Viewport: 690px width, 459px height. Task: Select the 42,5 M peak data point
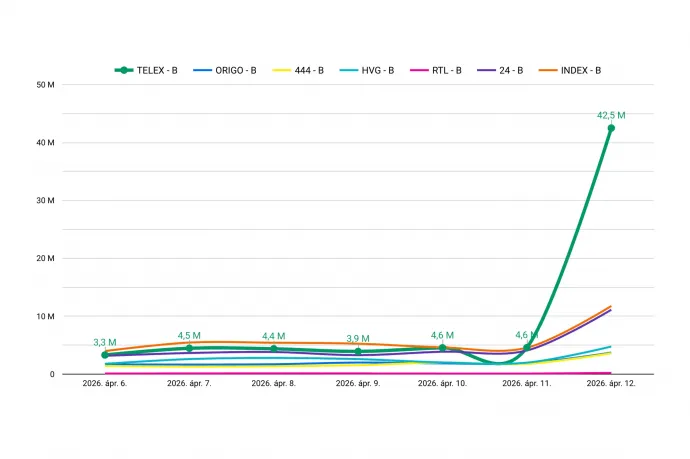(x=611, y=128)
